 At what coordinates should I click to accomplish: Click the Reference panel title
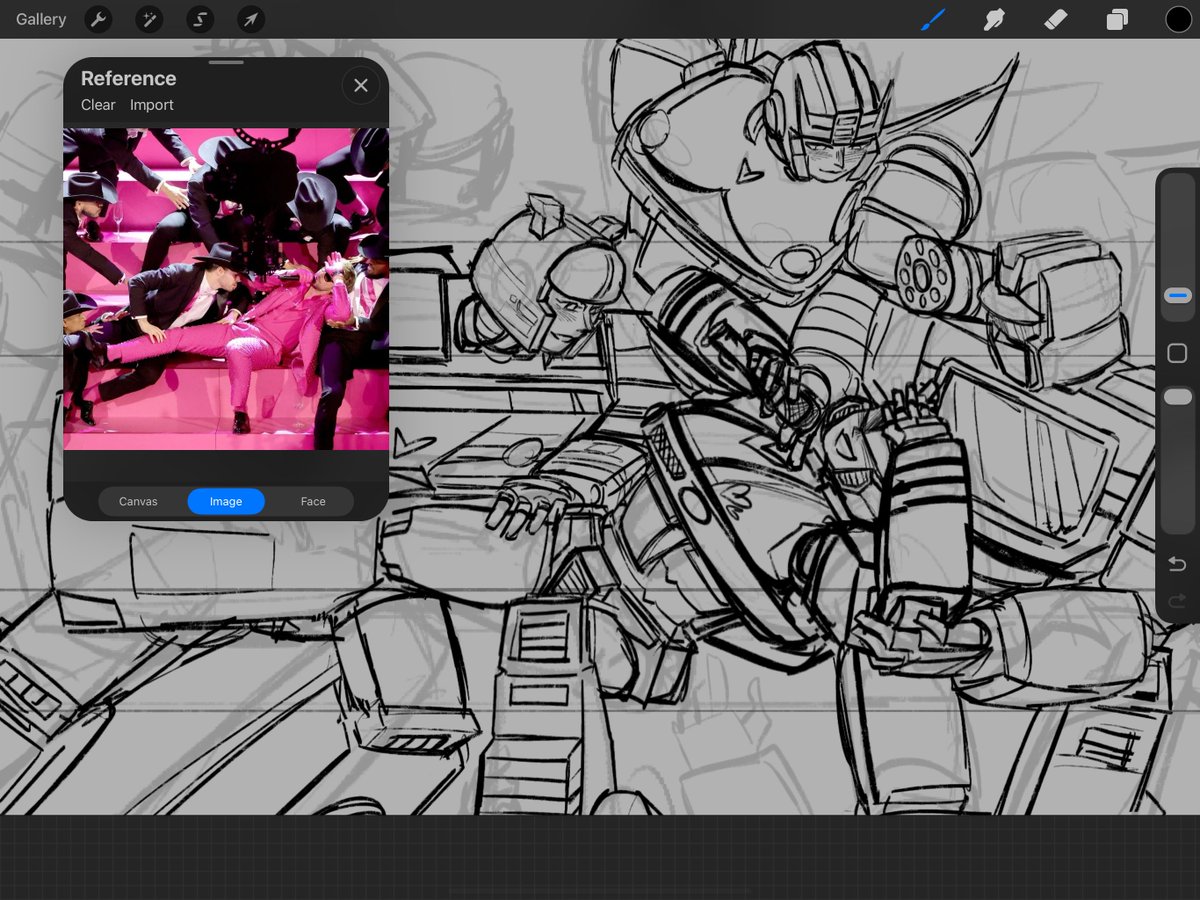coord(128,78)
